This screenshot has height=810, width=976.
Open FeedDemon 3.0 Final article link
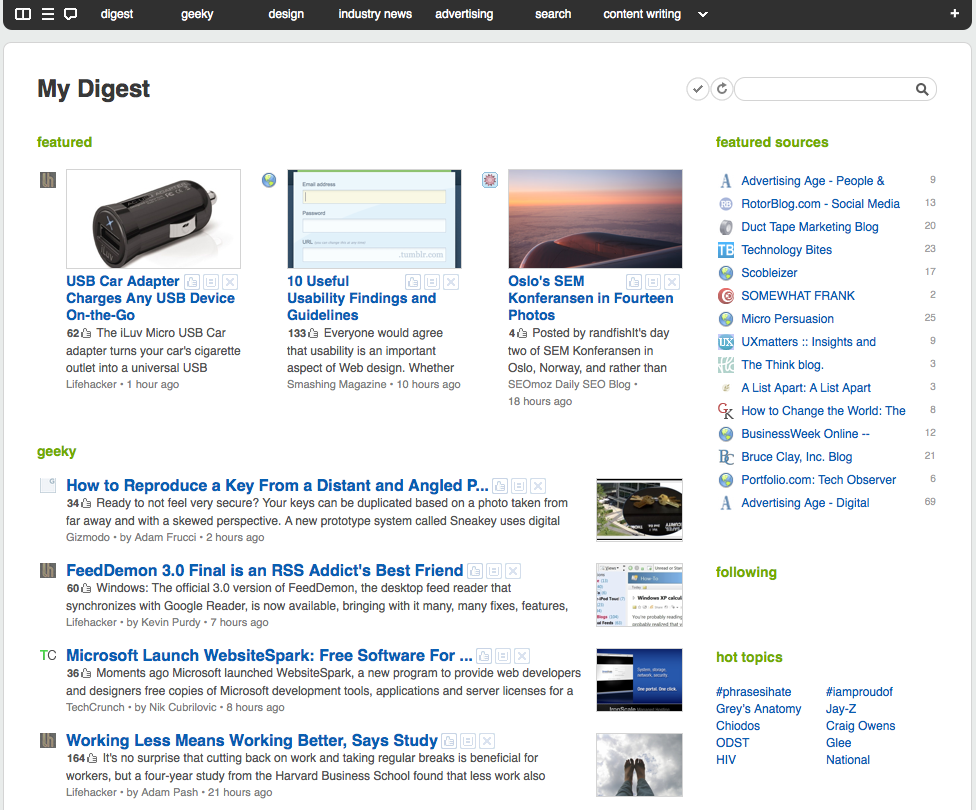pos(265,570)
